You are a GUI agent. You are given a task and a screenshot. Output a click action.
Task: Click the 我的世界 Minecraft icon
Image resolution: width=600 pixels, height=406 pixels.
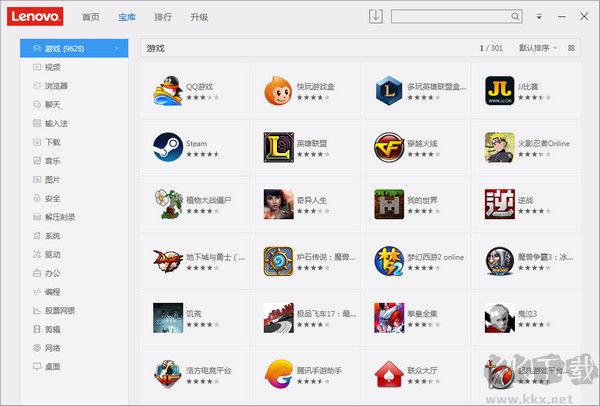click(x=388, y=204)
